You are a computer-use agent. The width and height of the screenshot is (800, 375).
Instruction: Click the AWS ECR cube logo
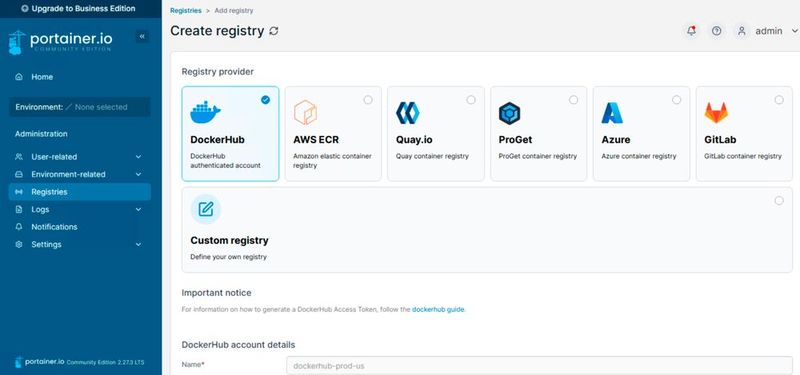pyautogui.click(x=305, y=113)
